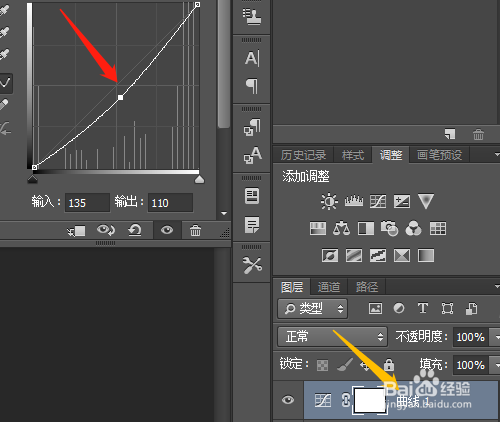500x422 pixels.
Task: Click the 输出 value field showing 110
Action: (x=170, y=203)
